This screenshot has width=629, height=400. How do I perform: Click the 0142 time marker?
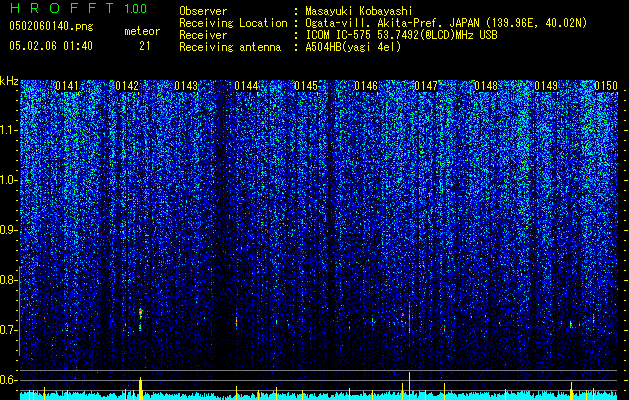tap(127, 86)
